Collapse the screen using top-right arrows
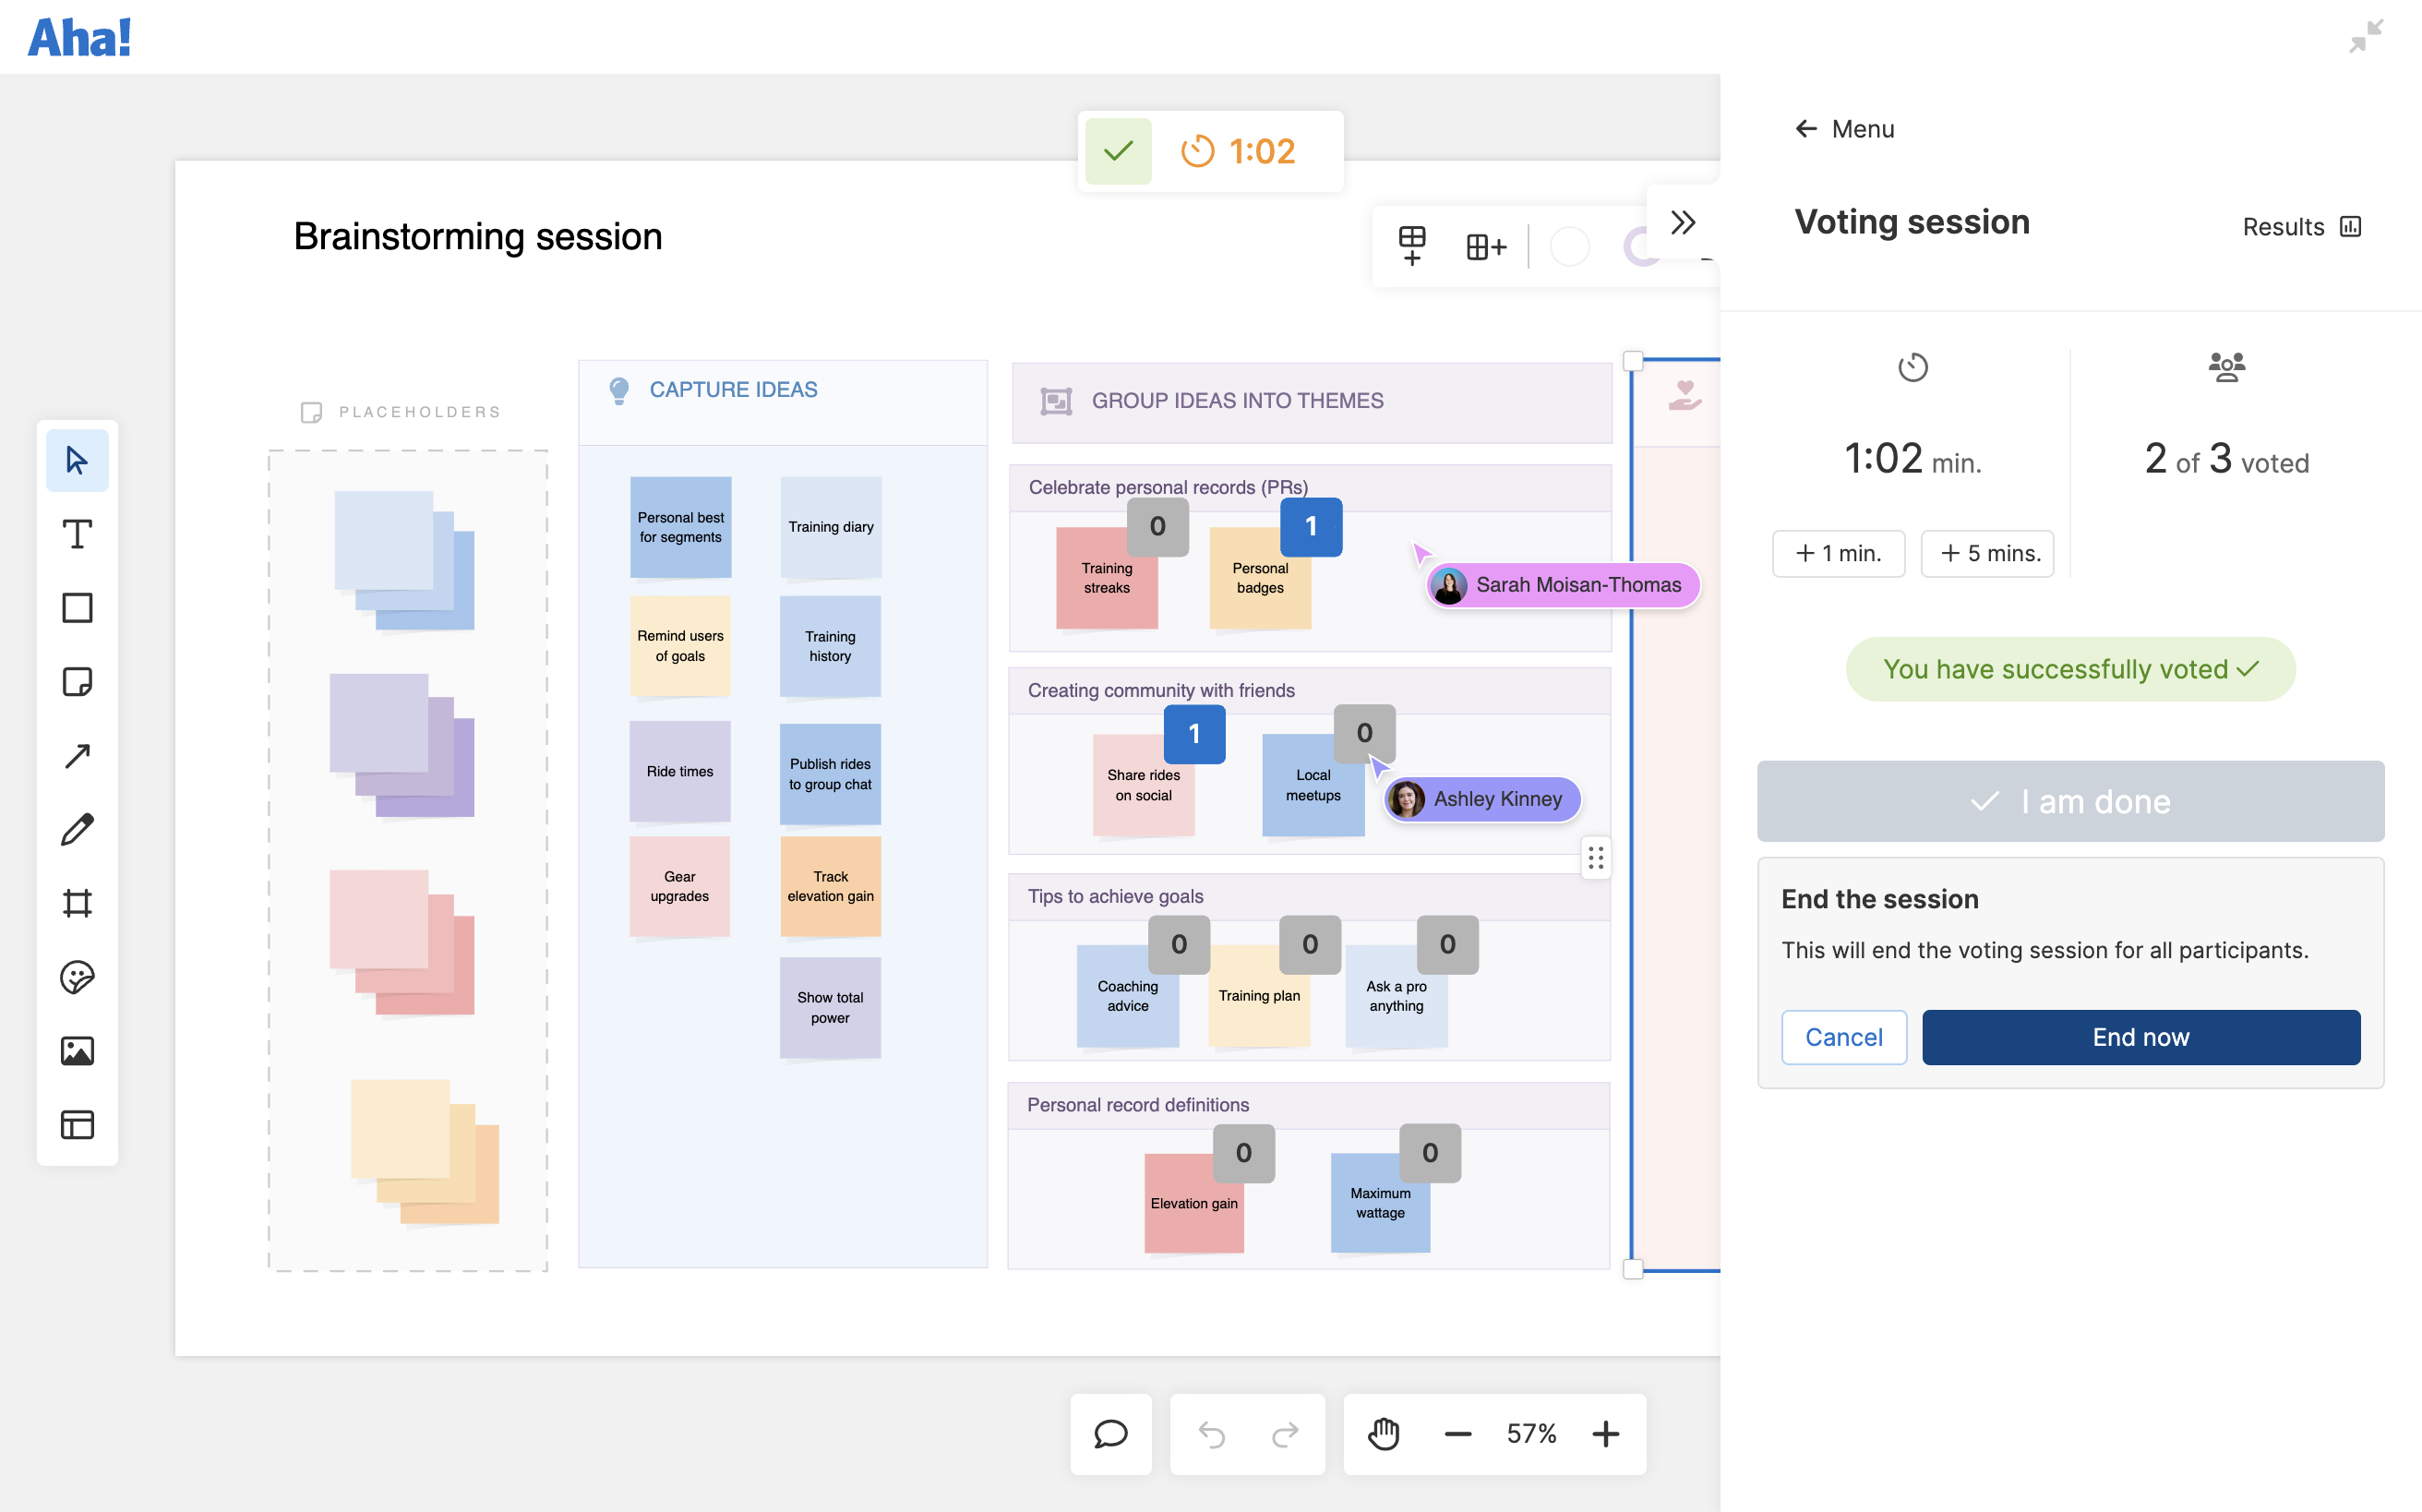Screen dimensions: 2422x1512 tap(2366, 37)
